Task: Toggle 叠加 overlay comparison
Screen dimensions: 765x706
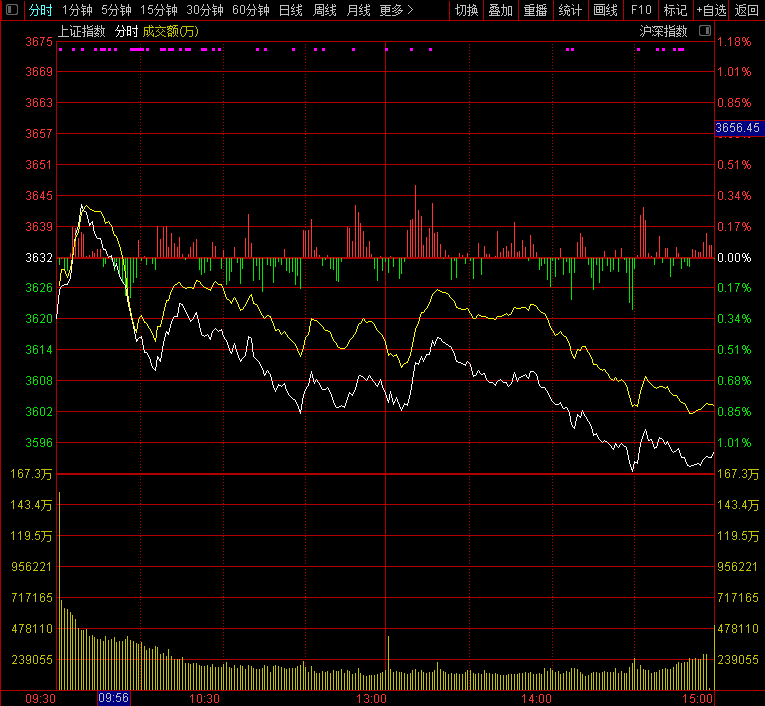Action: pos(500,11)
